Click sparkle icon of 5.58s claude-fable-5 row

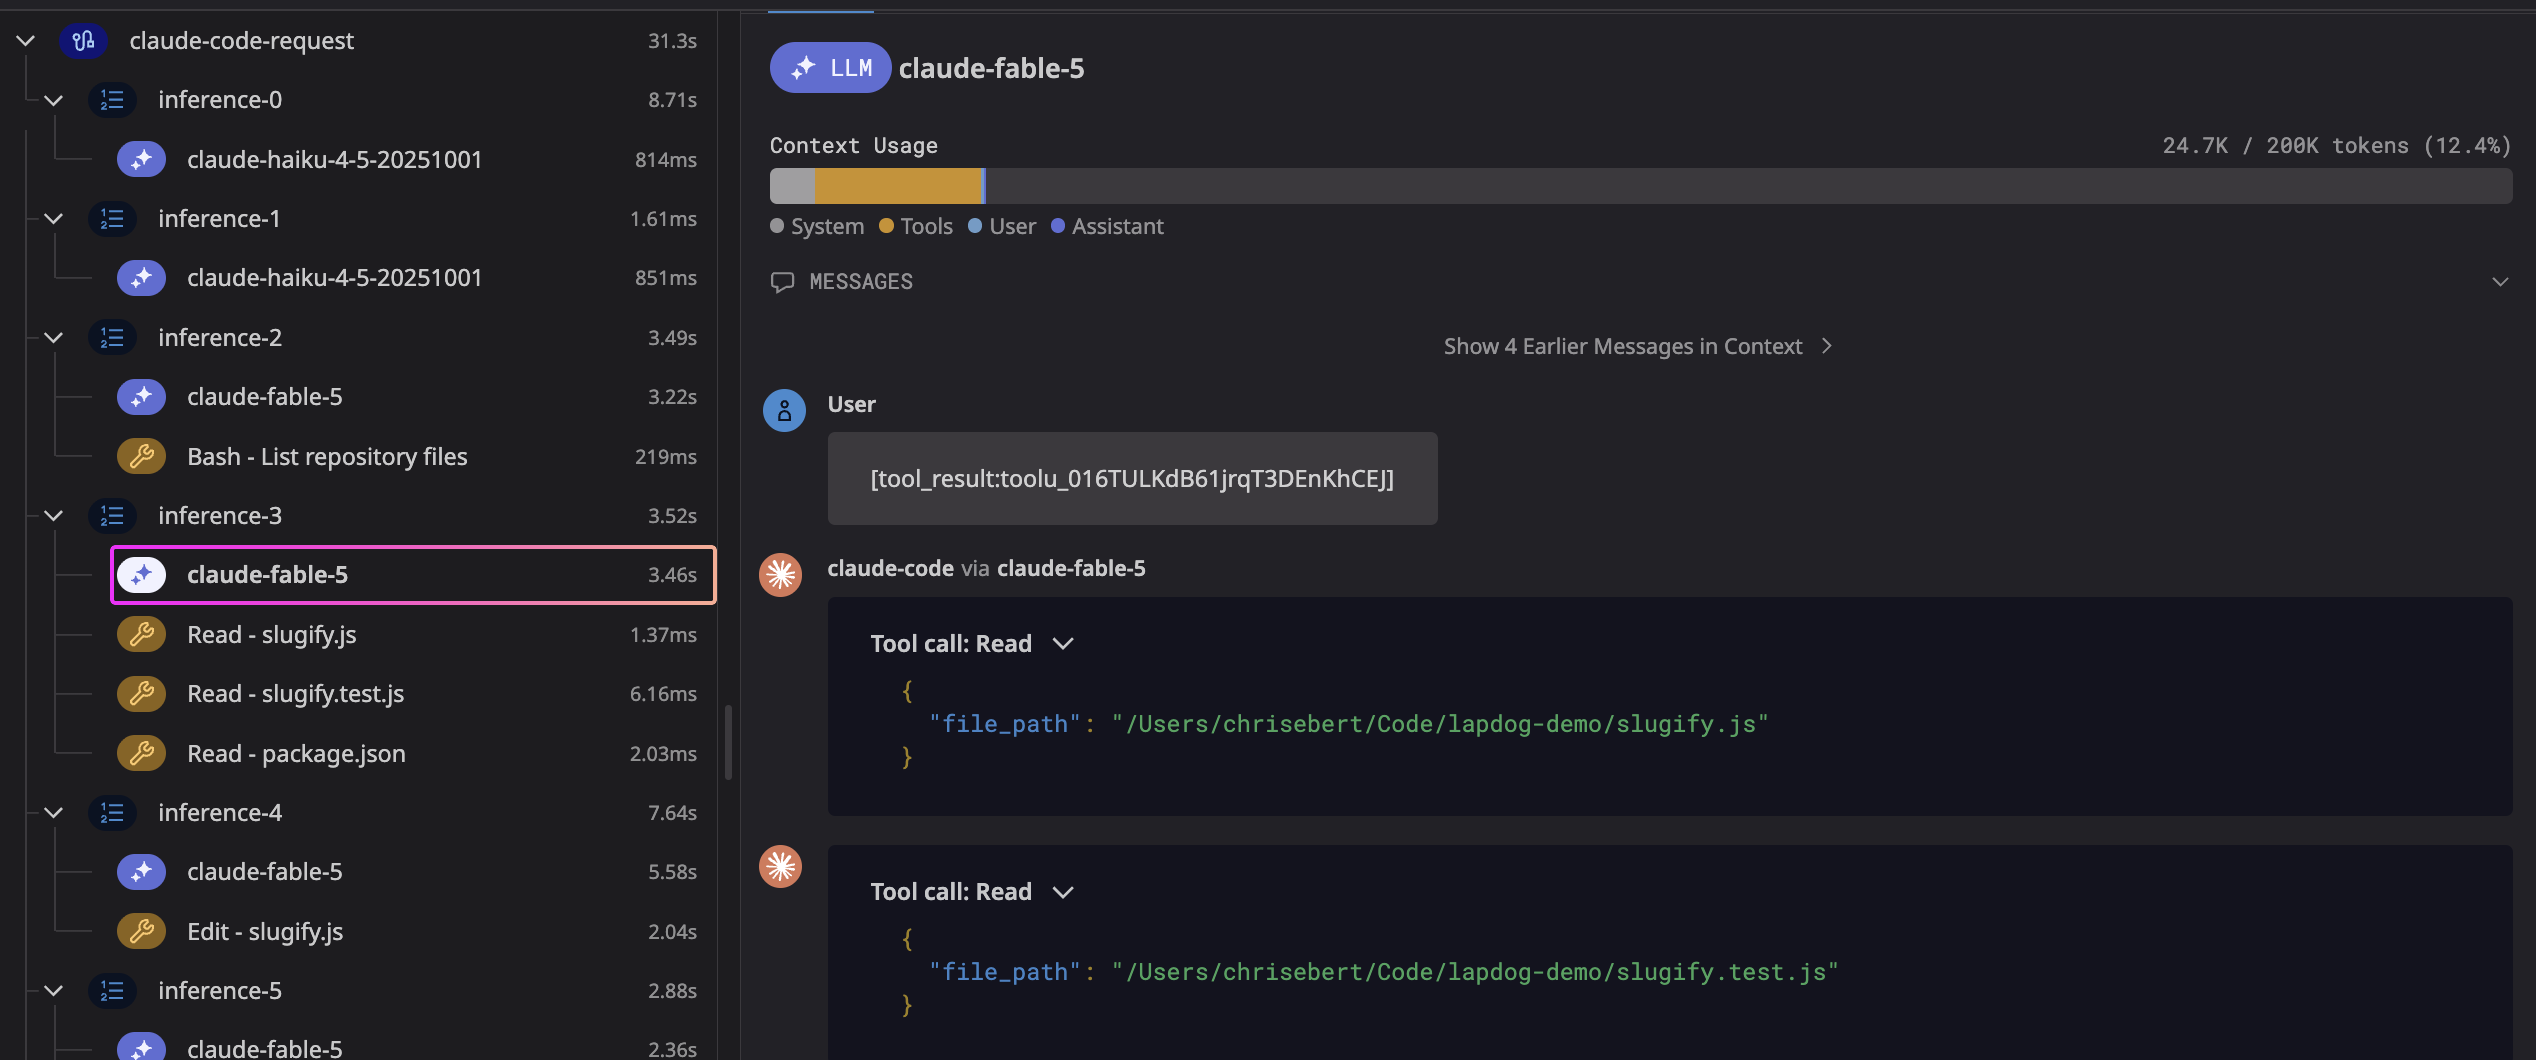141,872
